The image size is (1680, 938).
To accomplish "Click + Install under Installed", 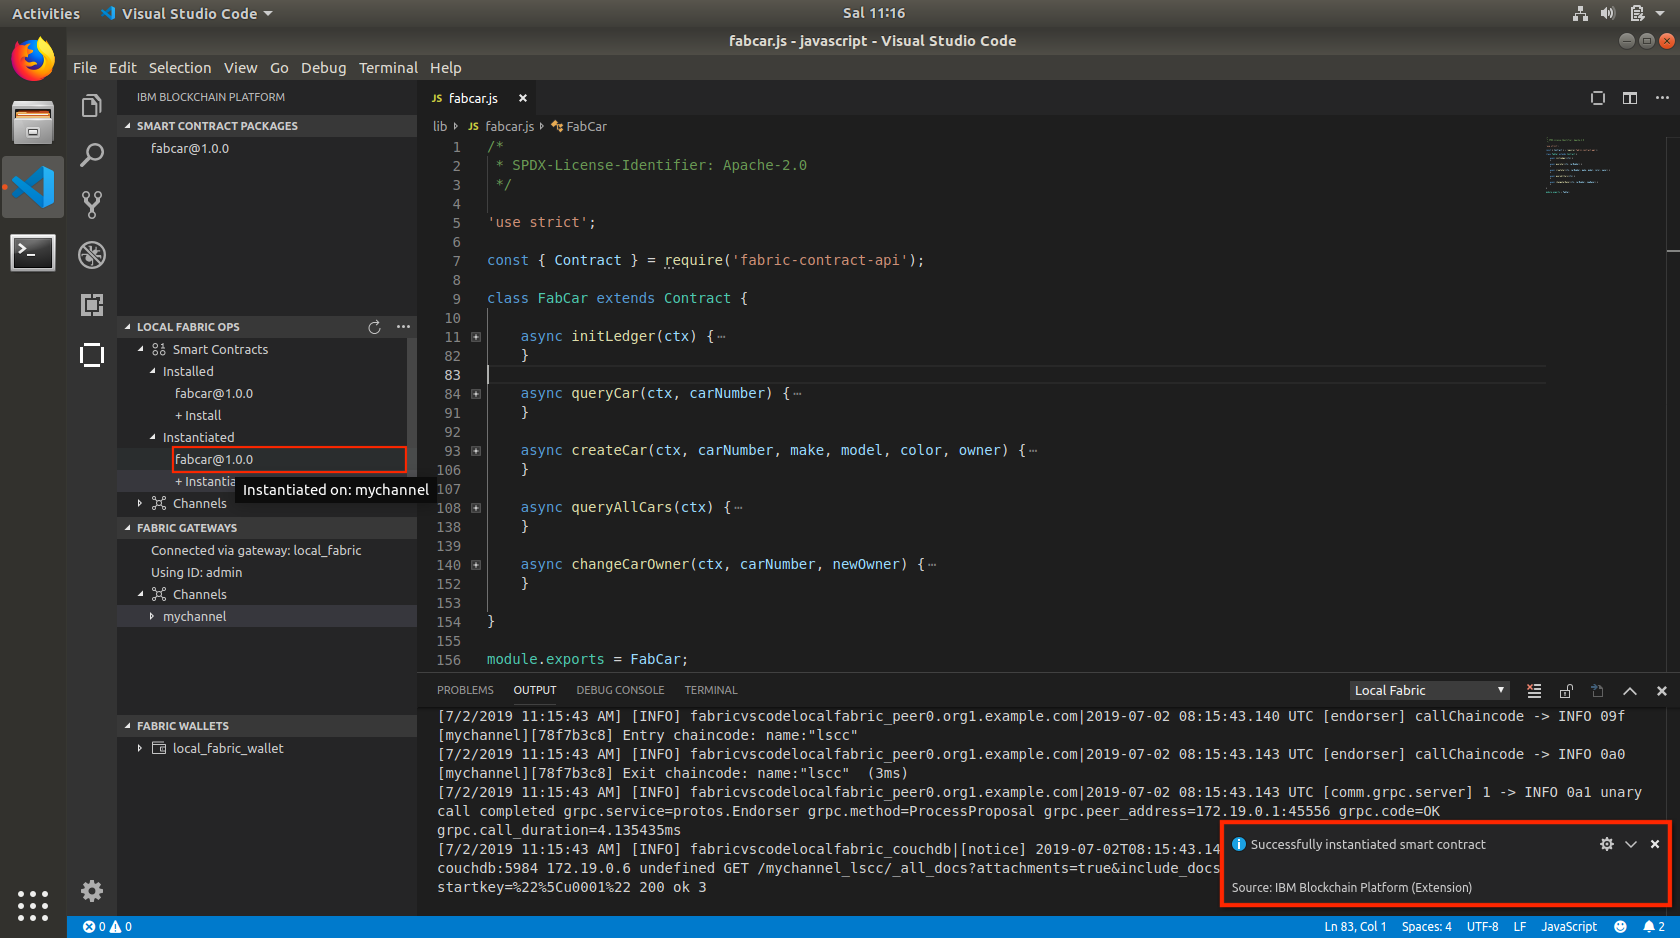I will coord(198,415).
